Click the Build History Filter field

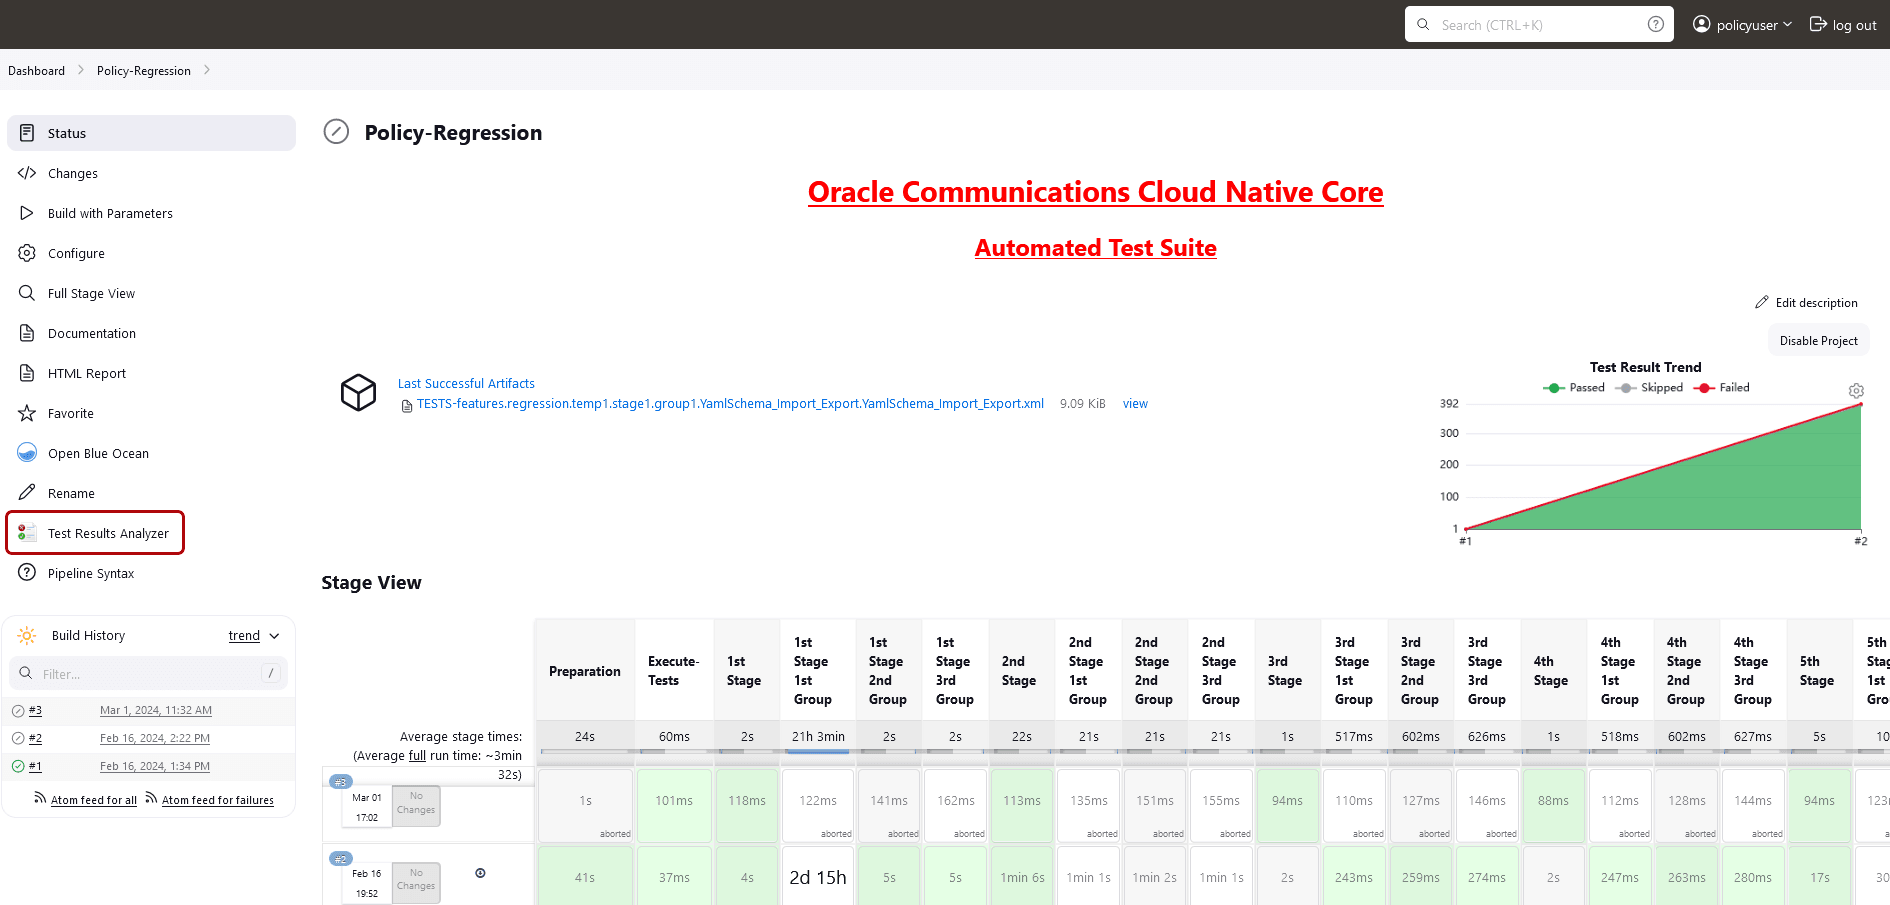point(149,674)
